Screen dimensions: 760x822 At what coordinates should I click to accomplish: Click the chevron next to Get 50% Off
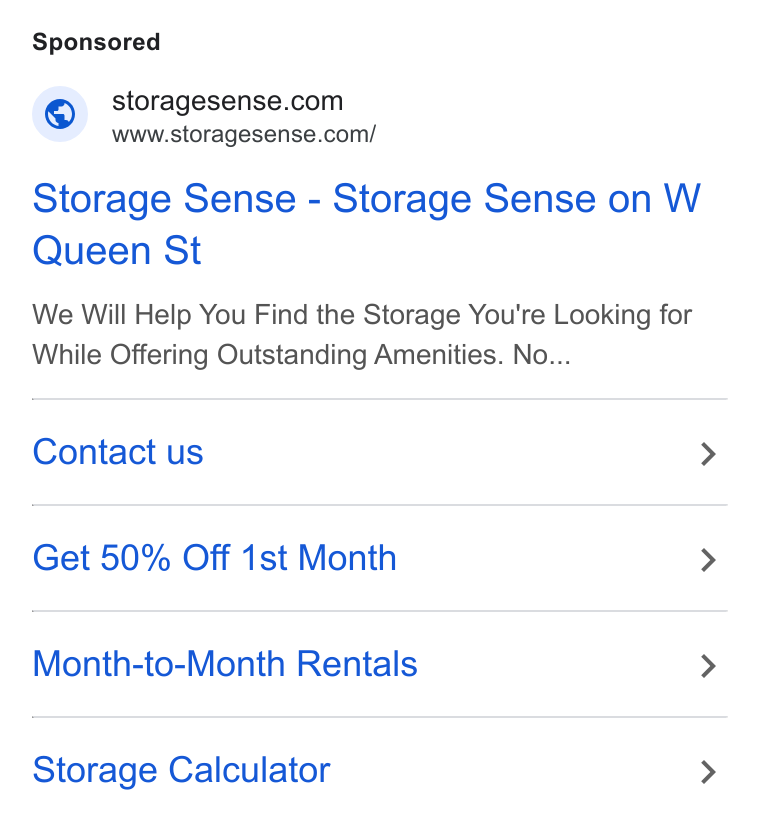708,560
